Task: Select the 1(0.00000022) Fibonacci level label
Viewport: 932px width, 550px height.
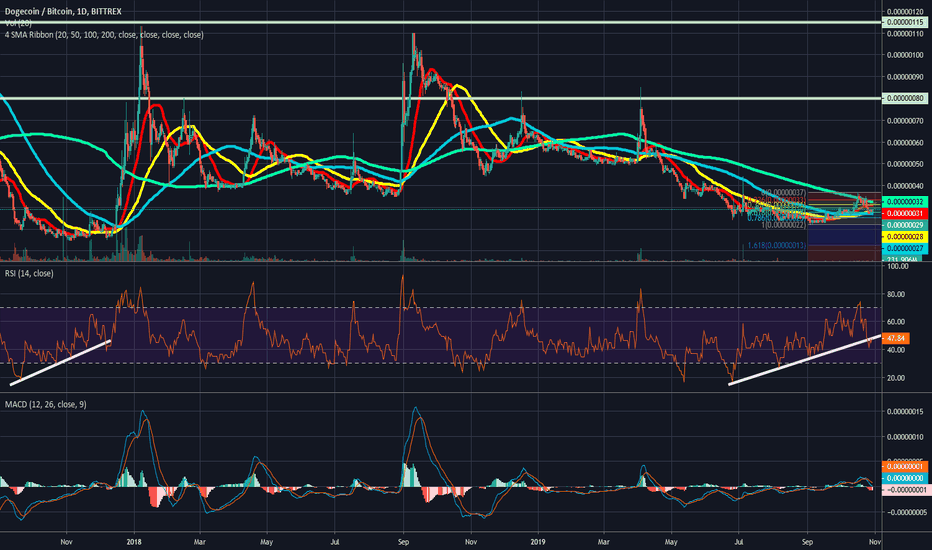Action: click(x=783, y=225)
